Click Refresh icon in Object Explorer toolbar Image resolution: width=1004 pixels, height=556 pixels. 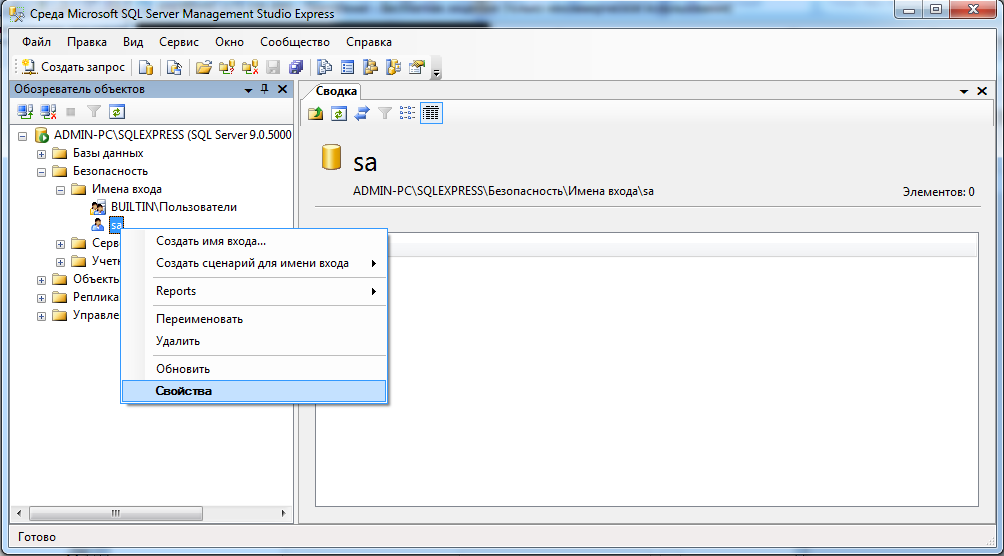click(116, 111)
